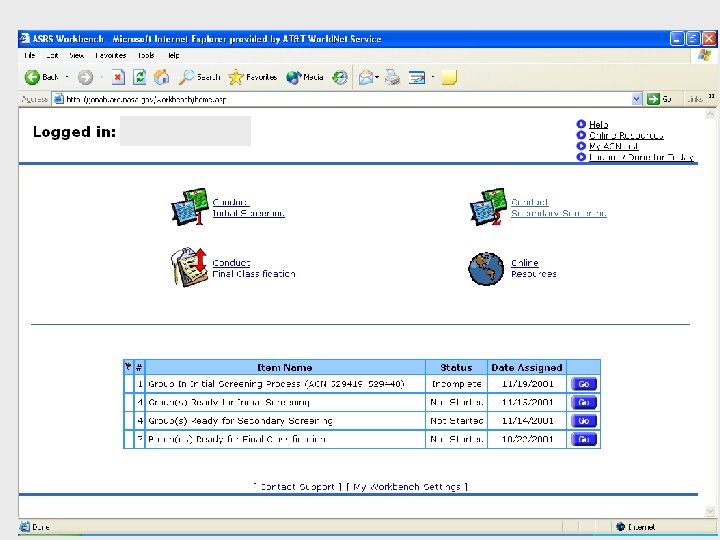
Task: Follow the Conduct Secondary Screening link
Action: [x=559, y=208]
